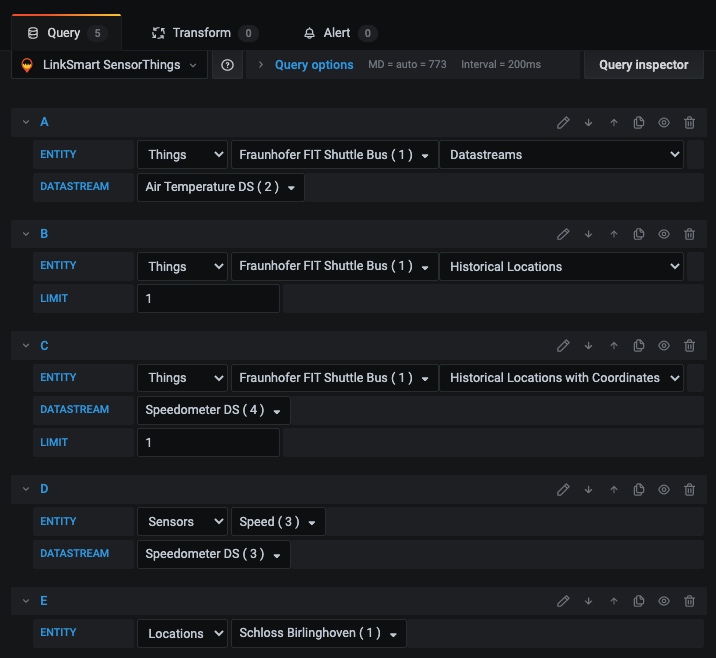The image size is (716, 658).
Task: Switch to the Query tab
Action: [x=67, y=33]
